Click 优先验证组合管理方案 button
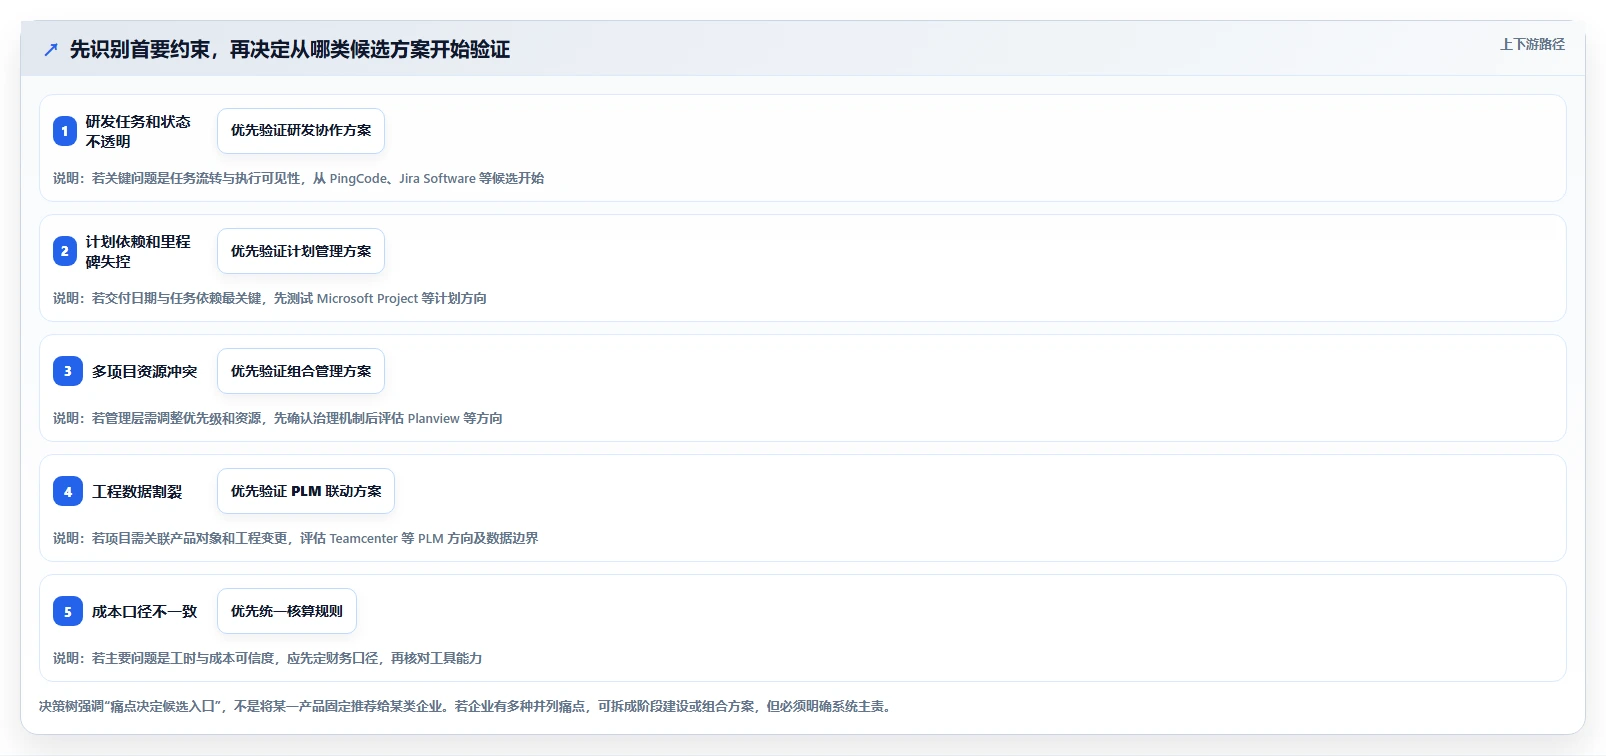Viewport: 1606px width, 756px height. pos(301,371)
